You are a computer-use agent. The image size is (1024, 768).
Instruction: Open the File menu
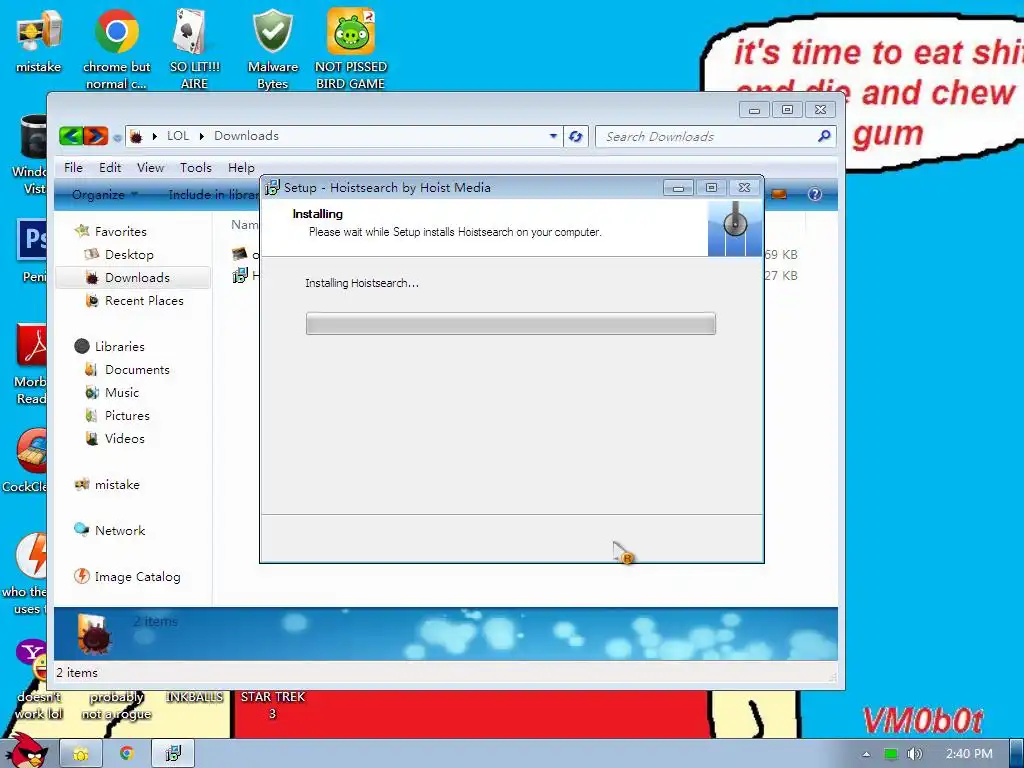click(73, 167)
